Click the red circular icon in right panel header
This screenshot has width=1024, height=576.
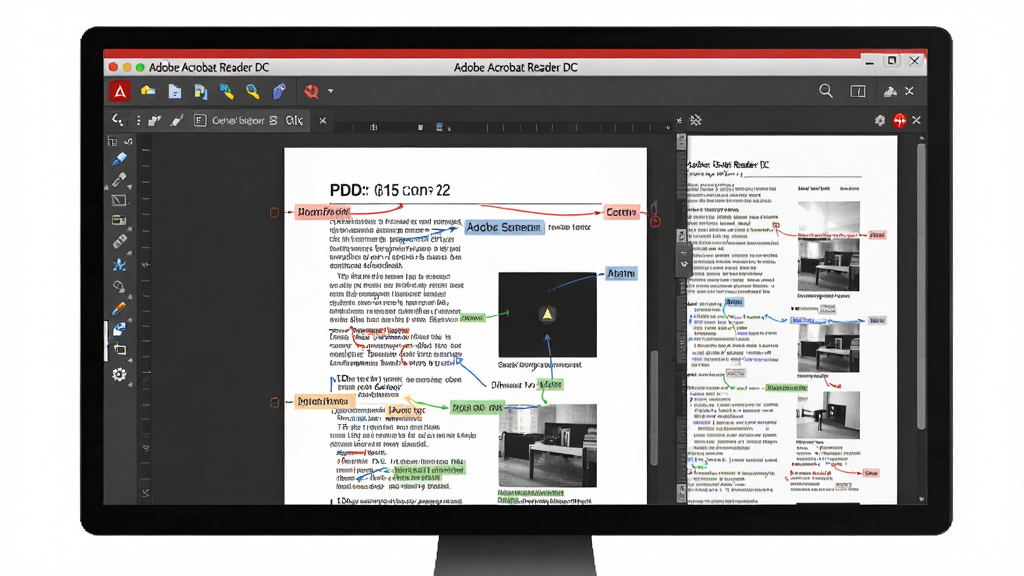900,120
